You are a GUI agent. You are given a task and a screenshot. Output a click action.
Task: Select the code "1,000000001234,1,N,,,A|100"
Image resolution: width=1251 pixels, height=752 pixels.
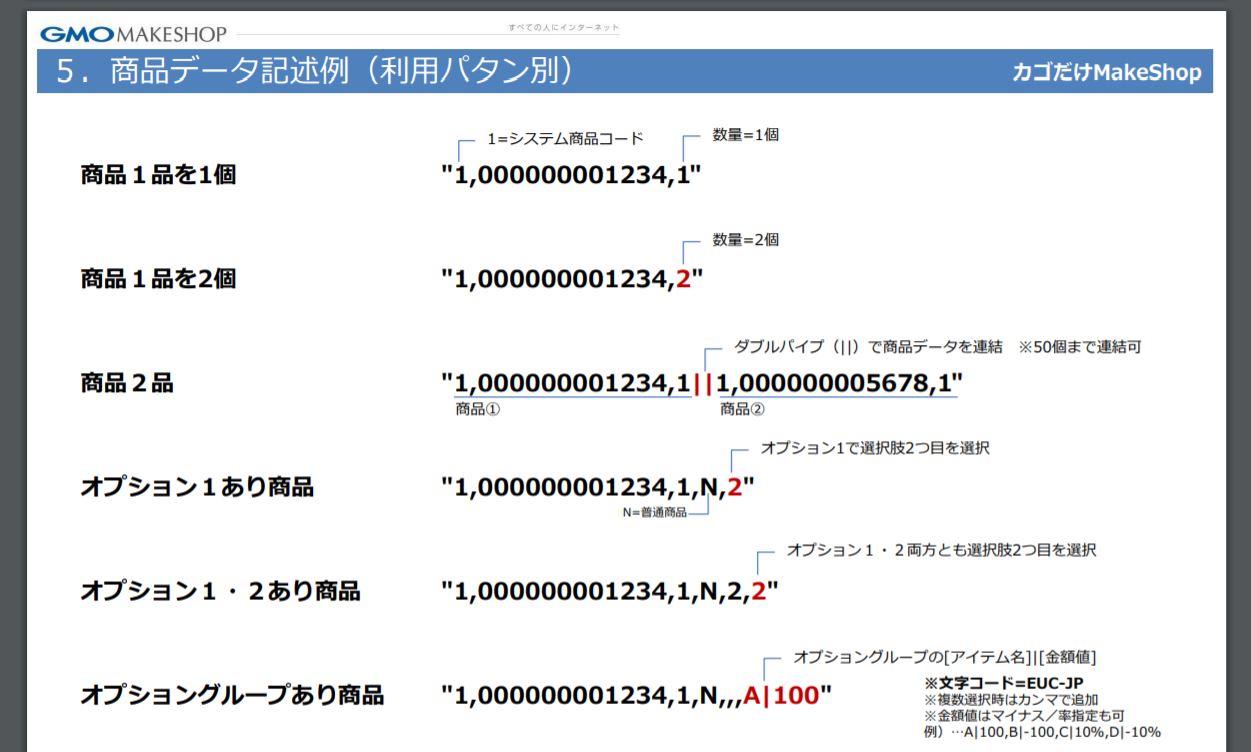636,695
